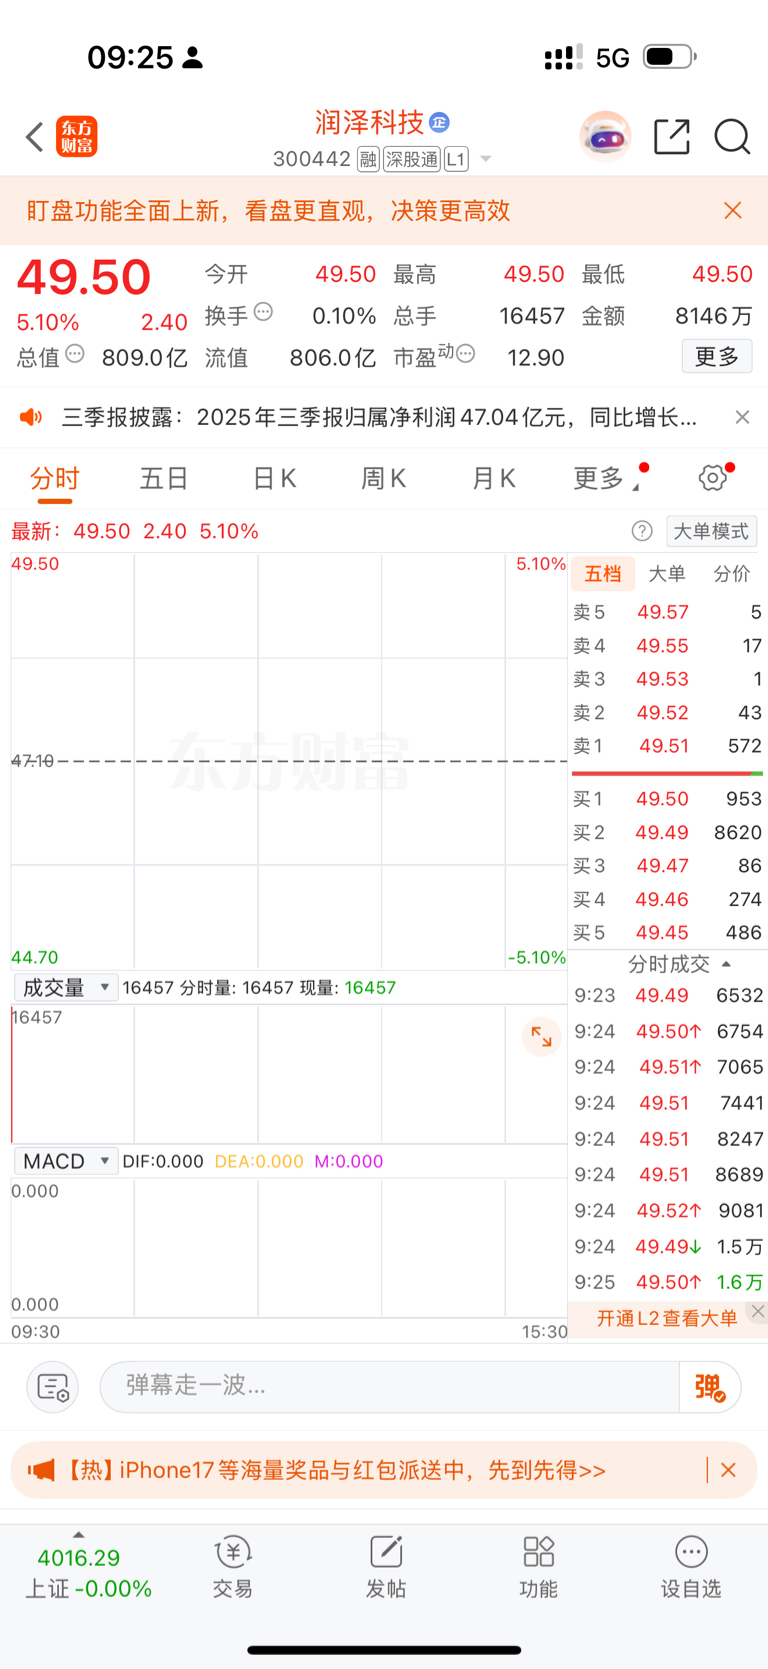The width and height of the screenshot is (768, 1669).
Task: Tap the orange expand chart fullscreen icon
Action: pyautogui.click(x=541, y=1037)
